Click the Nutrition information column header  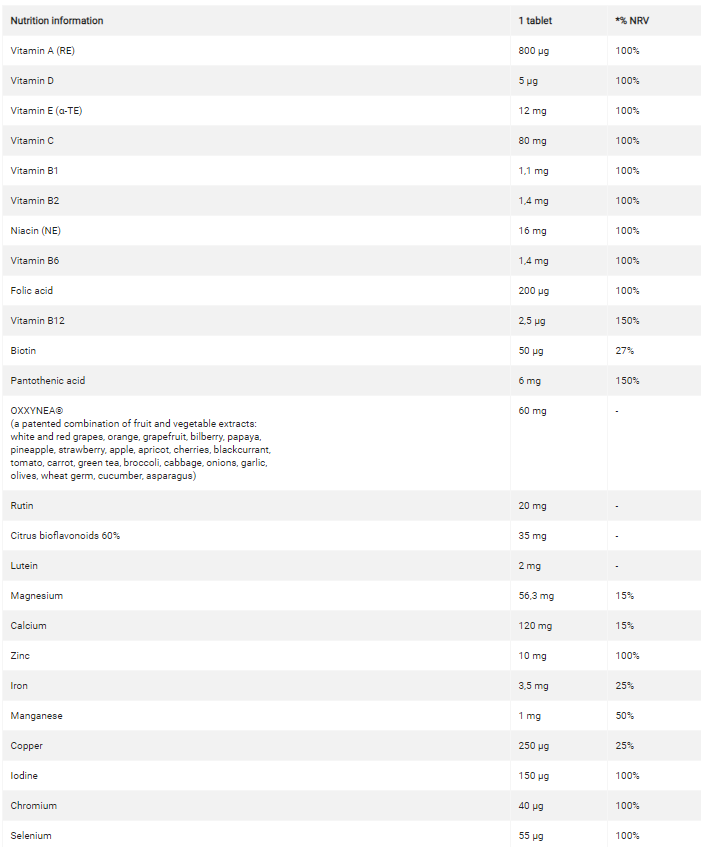[x=57, y=21]
